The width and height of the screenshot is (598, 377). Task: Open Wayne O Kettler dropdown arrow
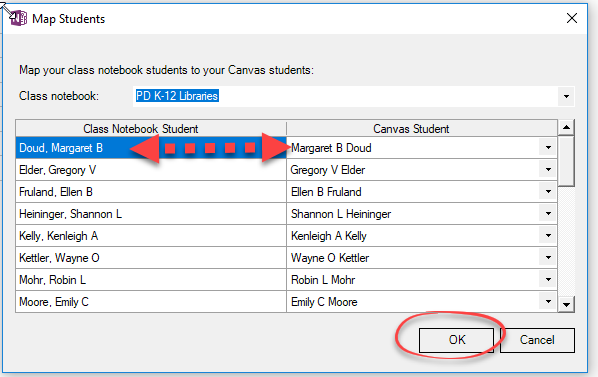pyautogui.click(x=548, y=258)
